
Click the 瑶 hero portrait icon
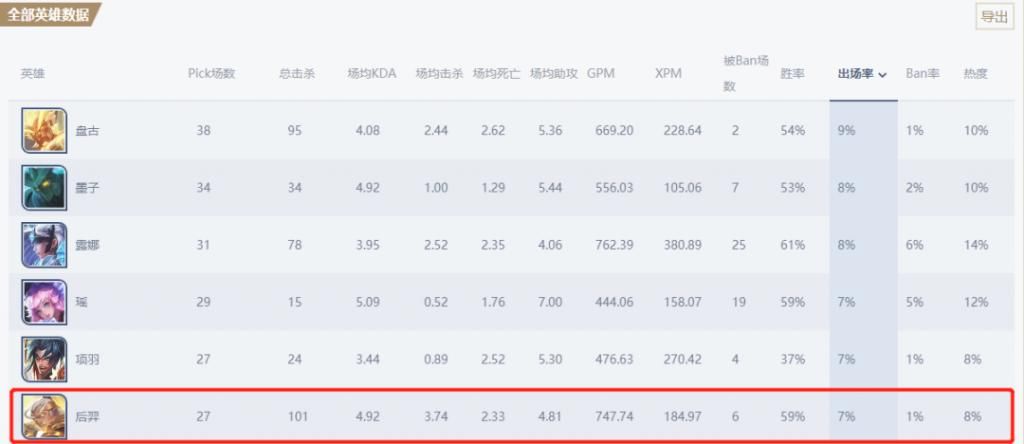click(x=44, y=302)
